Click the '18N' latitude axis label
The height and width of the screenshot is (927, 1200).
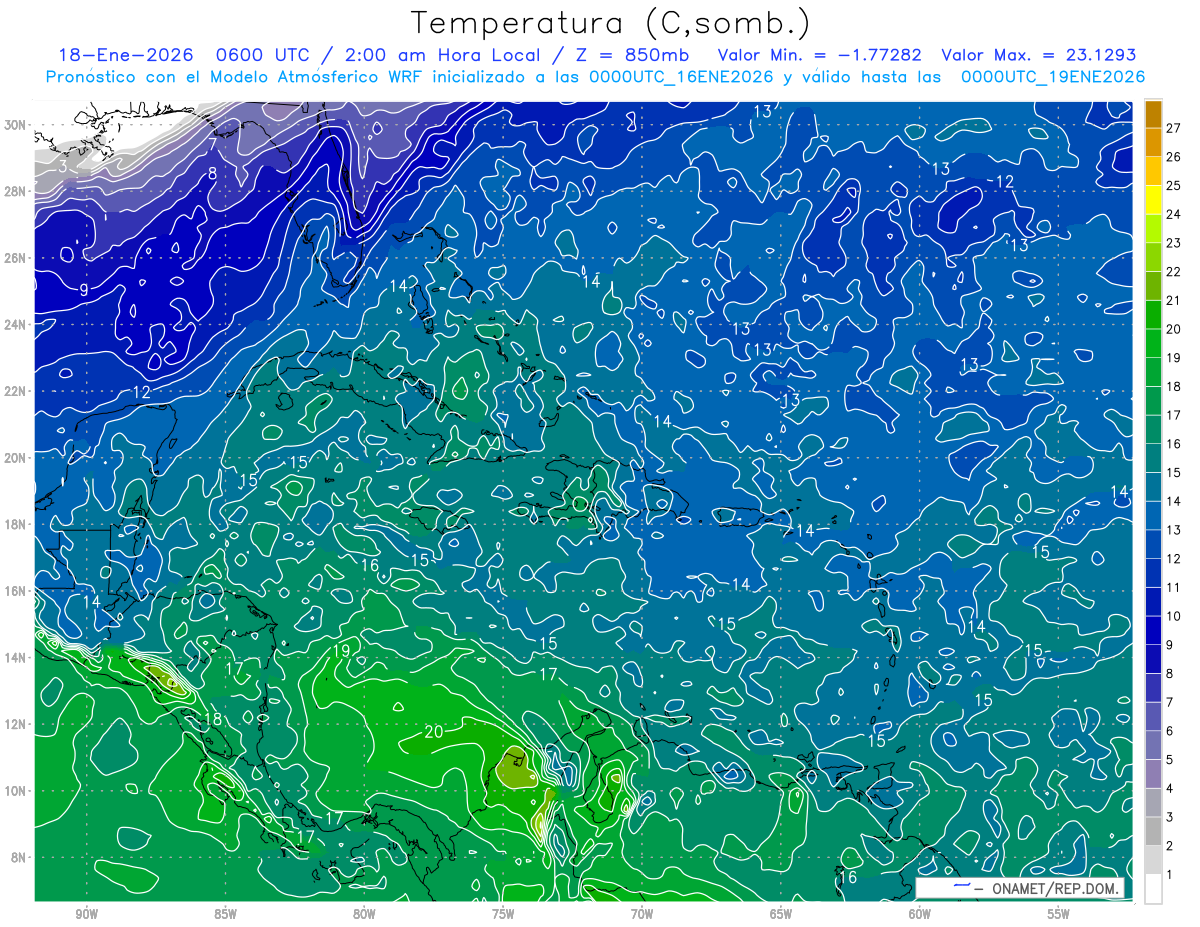(16, 524)
